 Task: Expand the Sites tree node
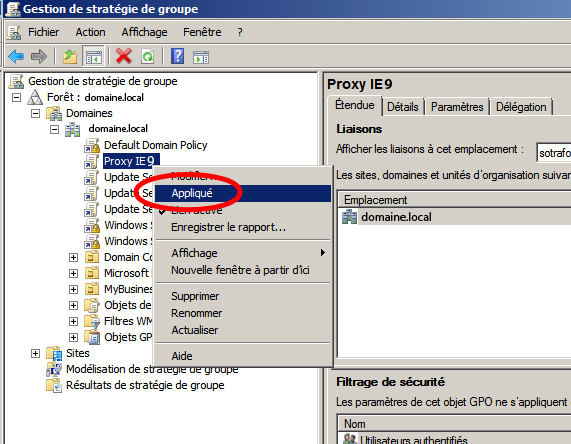pos(35,354)
